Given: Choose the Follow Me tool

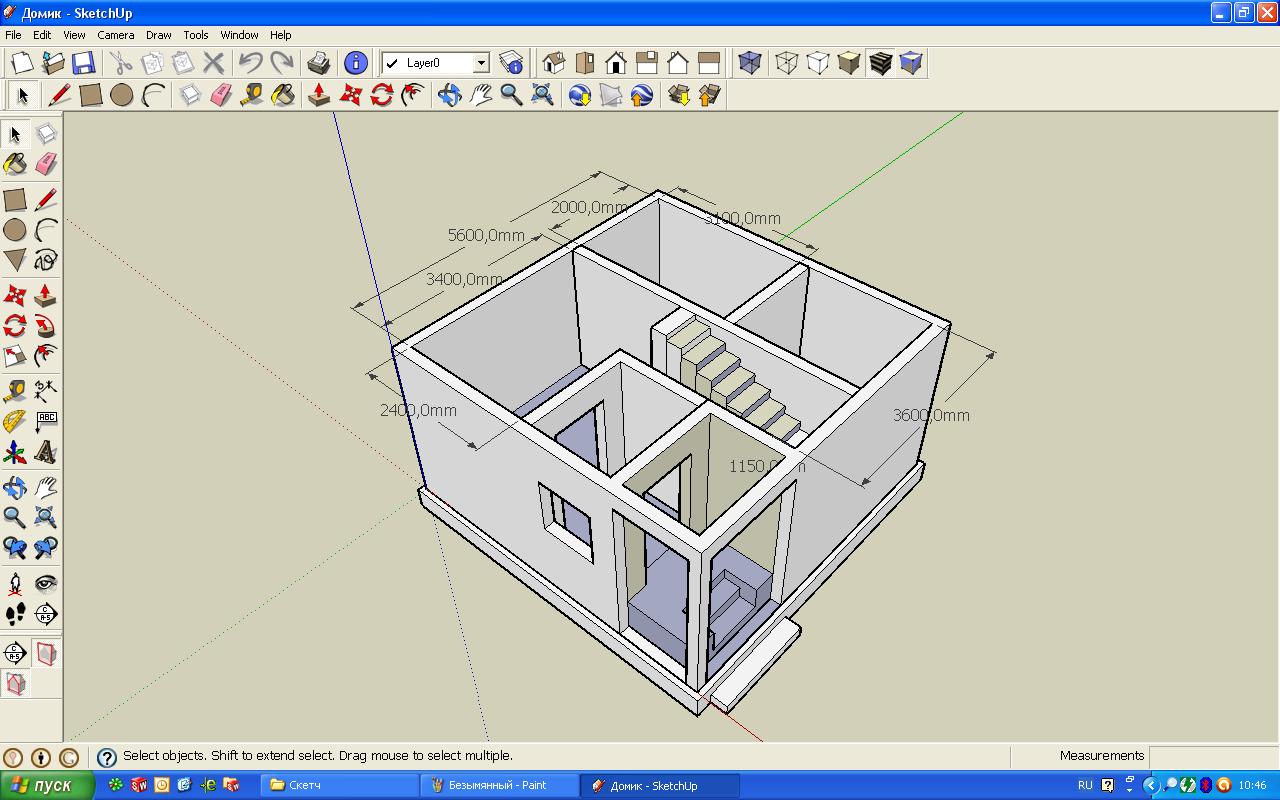Looking at the screenshot, I should (x=45, y=326).
